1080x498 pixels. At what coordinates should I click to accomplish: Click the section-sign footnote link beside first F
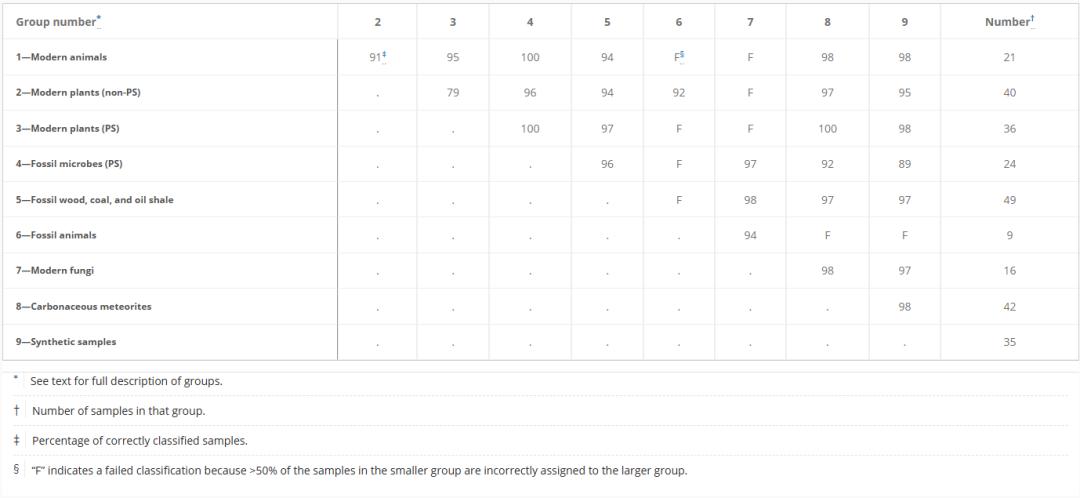click(x=683, y=54)
